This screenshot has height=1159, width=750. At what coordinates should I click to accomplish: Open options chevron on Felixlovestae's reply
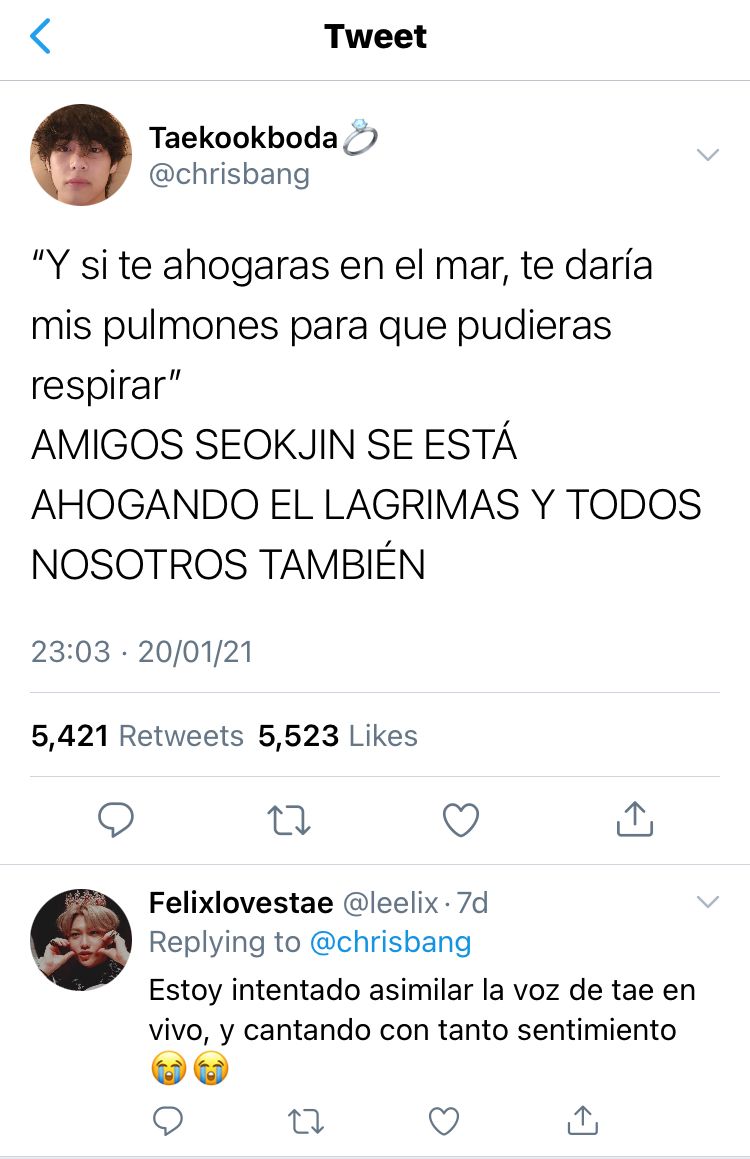[x=708, y=902]
